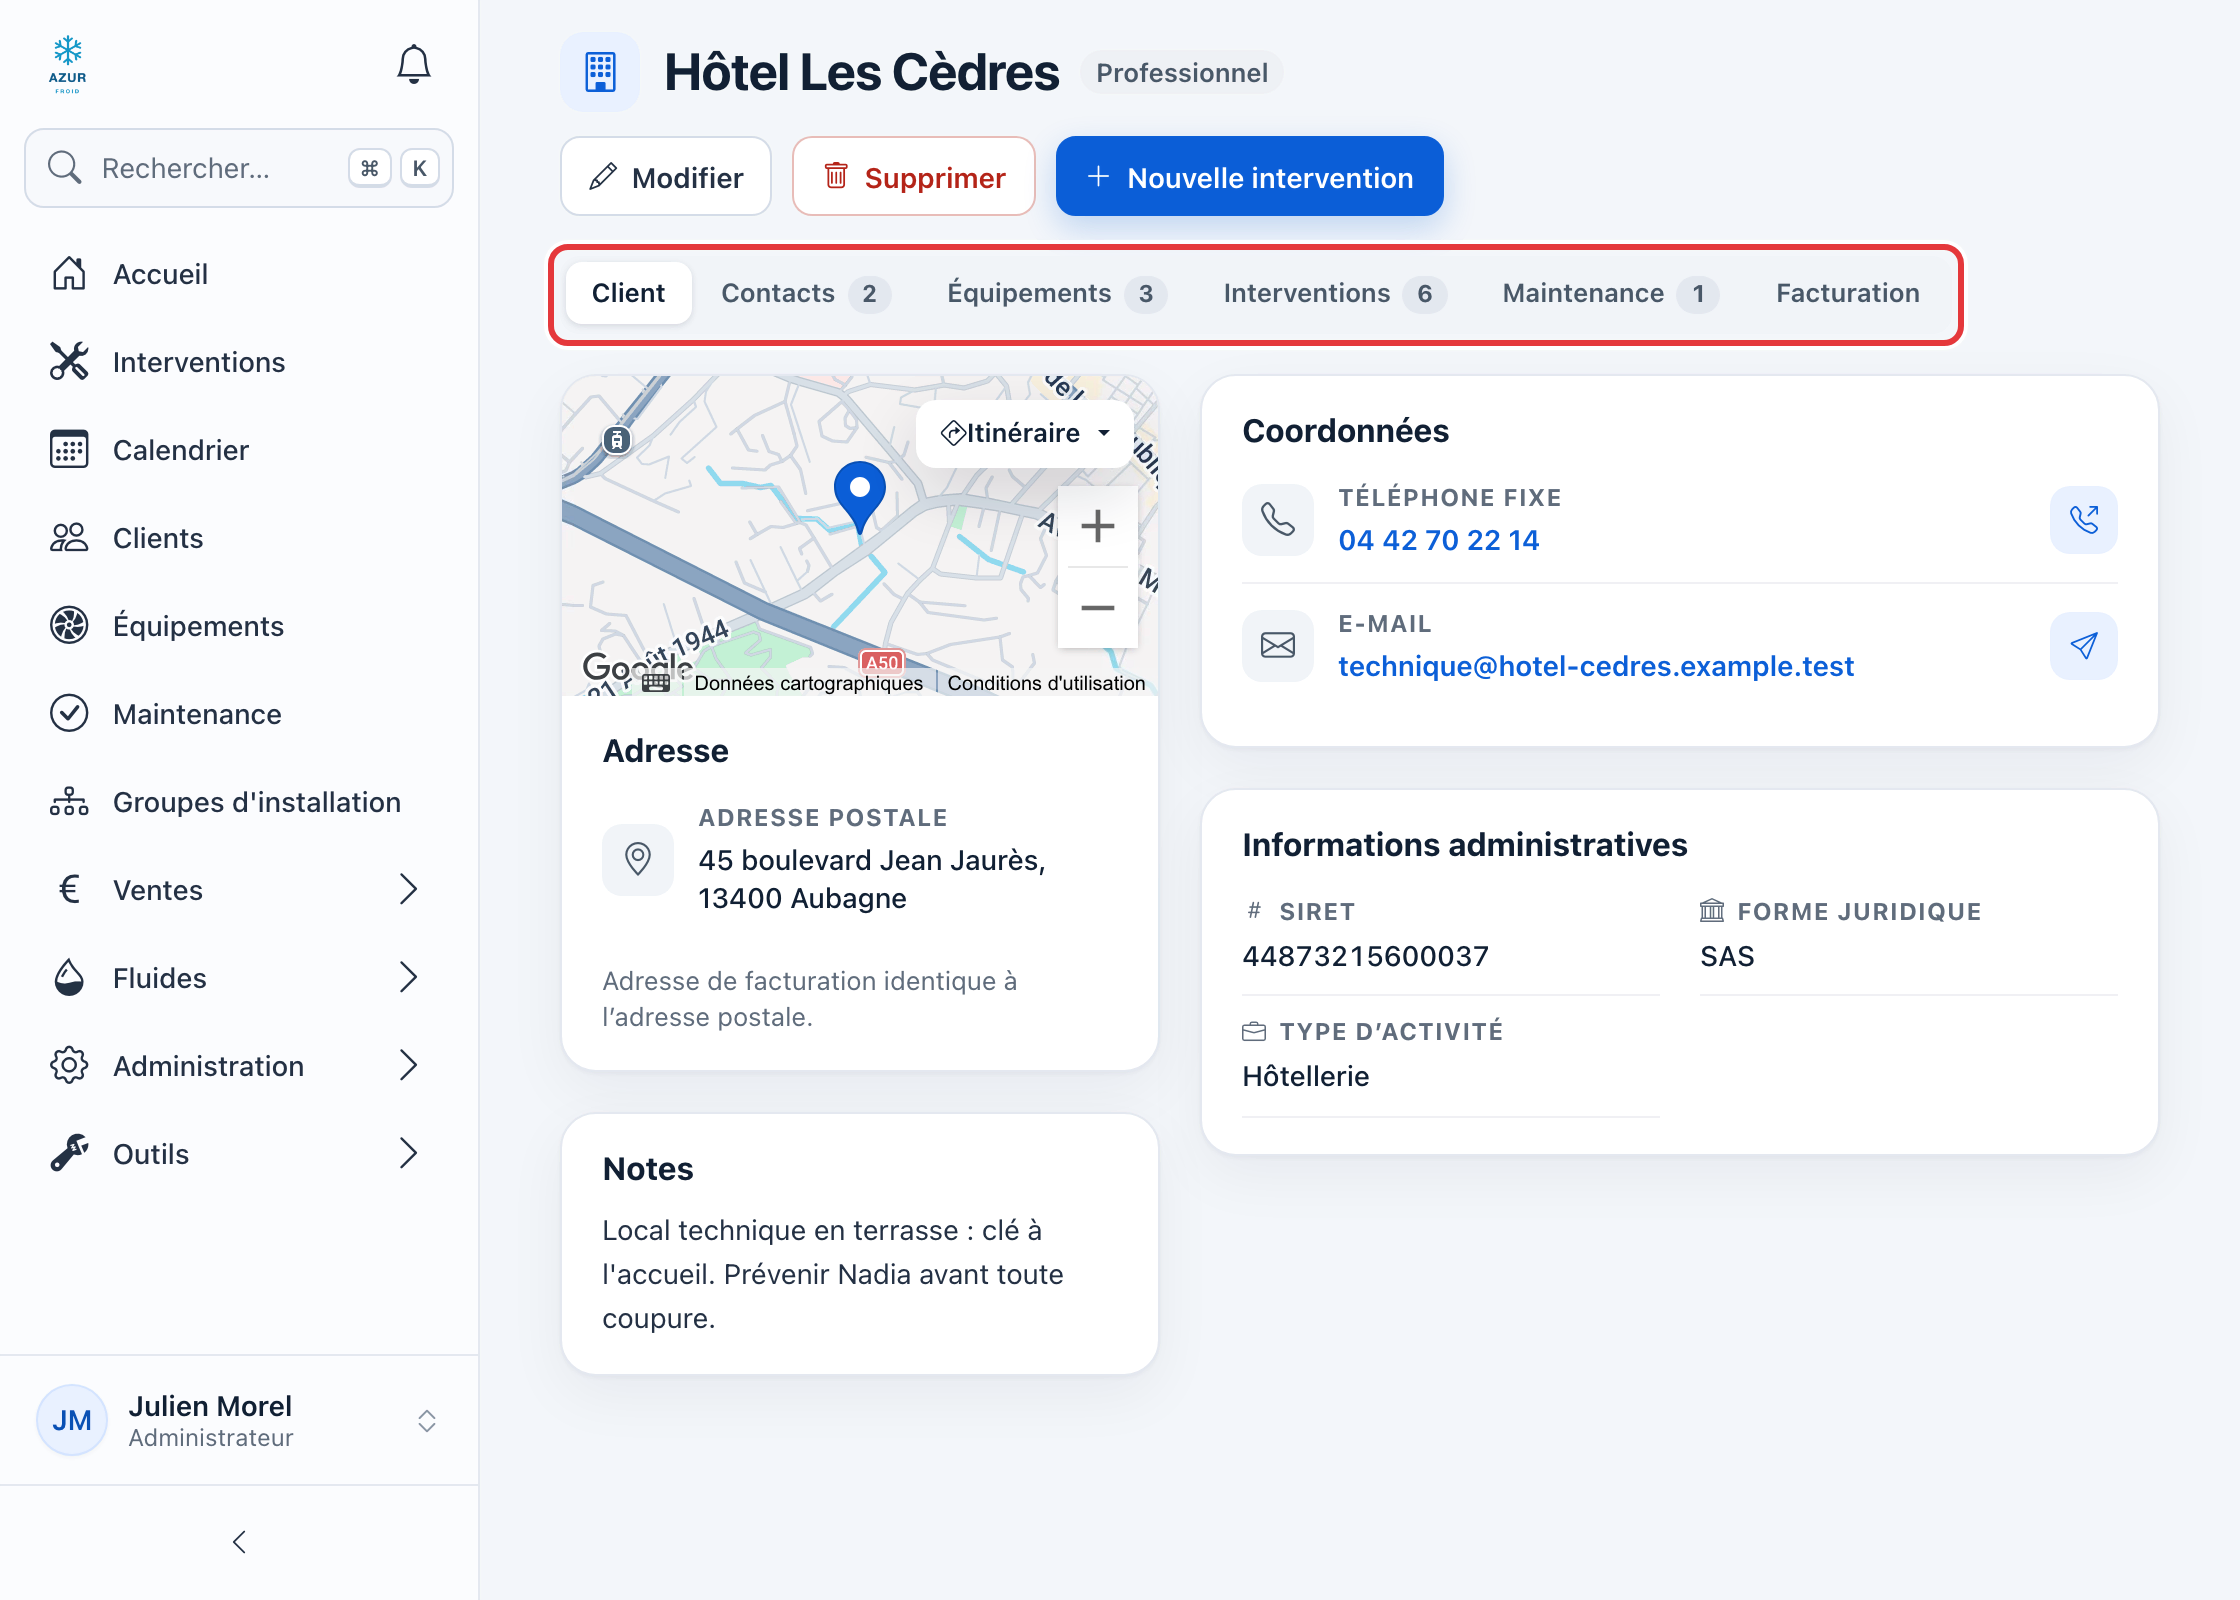Open Clients in the sidebar
Screen dimensions: 2240x1600
239,537
